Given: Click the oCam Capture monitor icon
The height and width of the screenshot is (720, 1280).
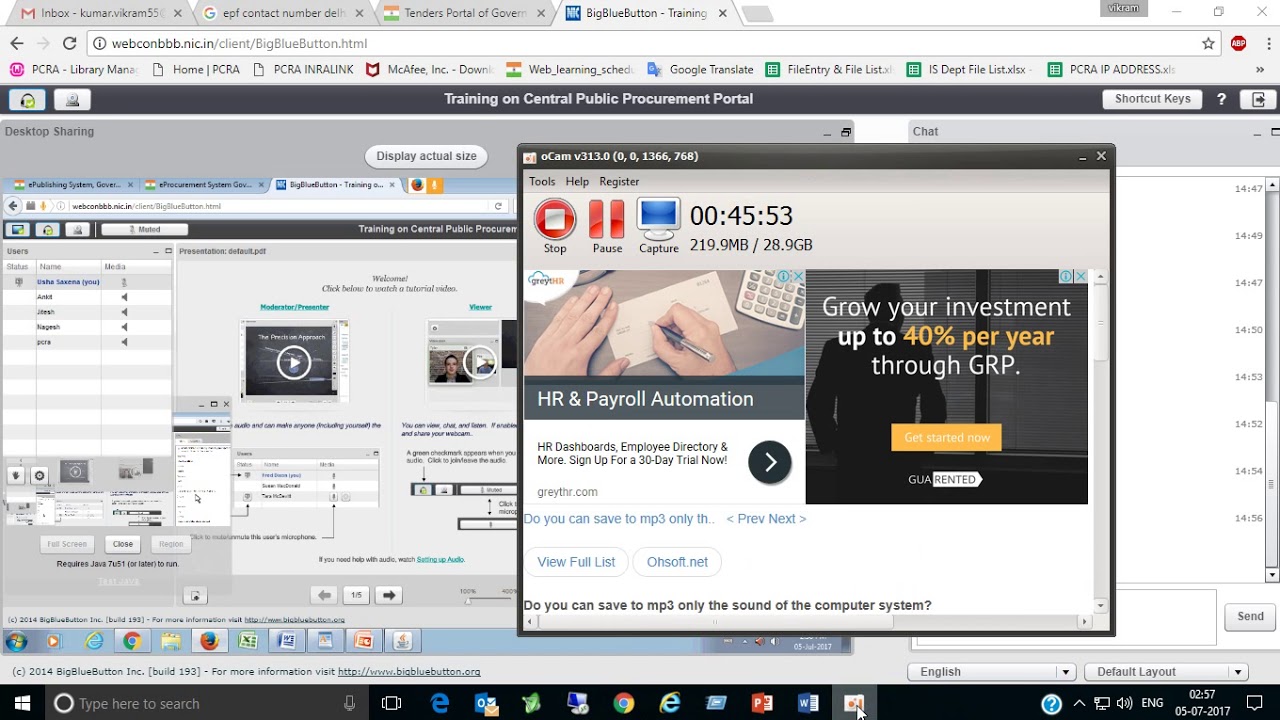Looking at the screenshot, I should [x=658, y=219].
